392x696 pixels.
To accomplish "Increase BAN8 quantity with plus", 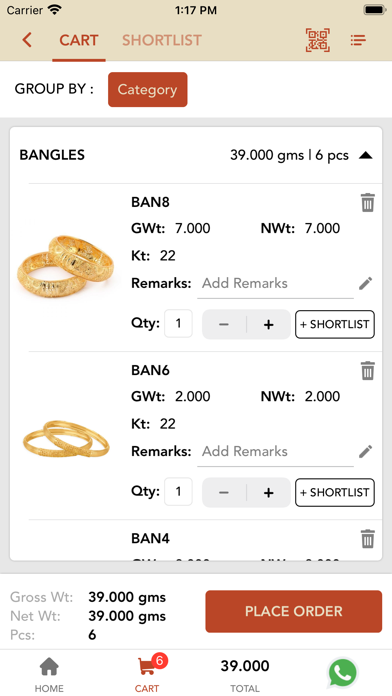I will 268,324.
